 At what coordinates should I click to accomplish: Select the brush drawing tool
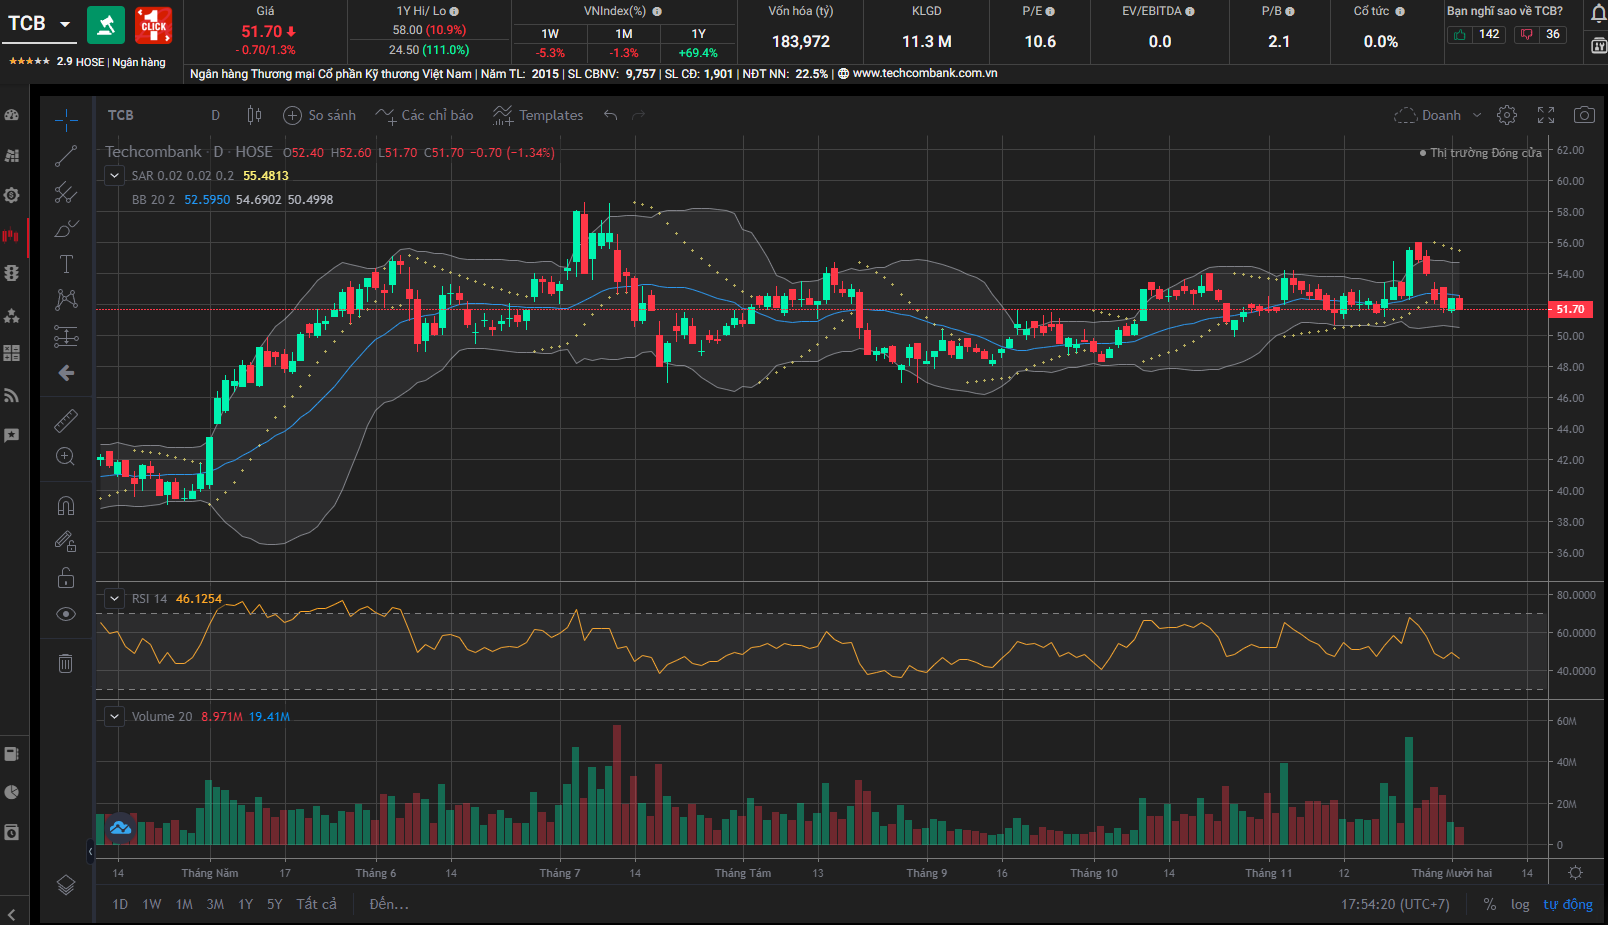(66, 229)
